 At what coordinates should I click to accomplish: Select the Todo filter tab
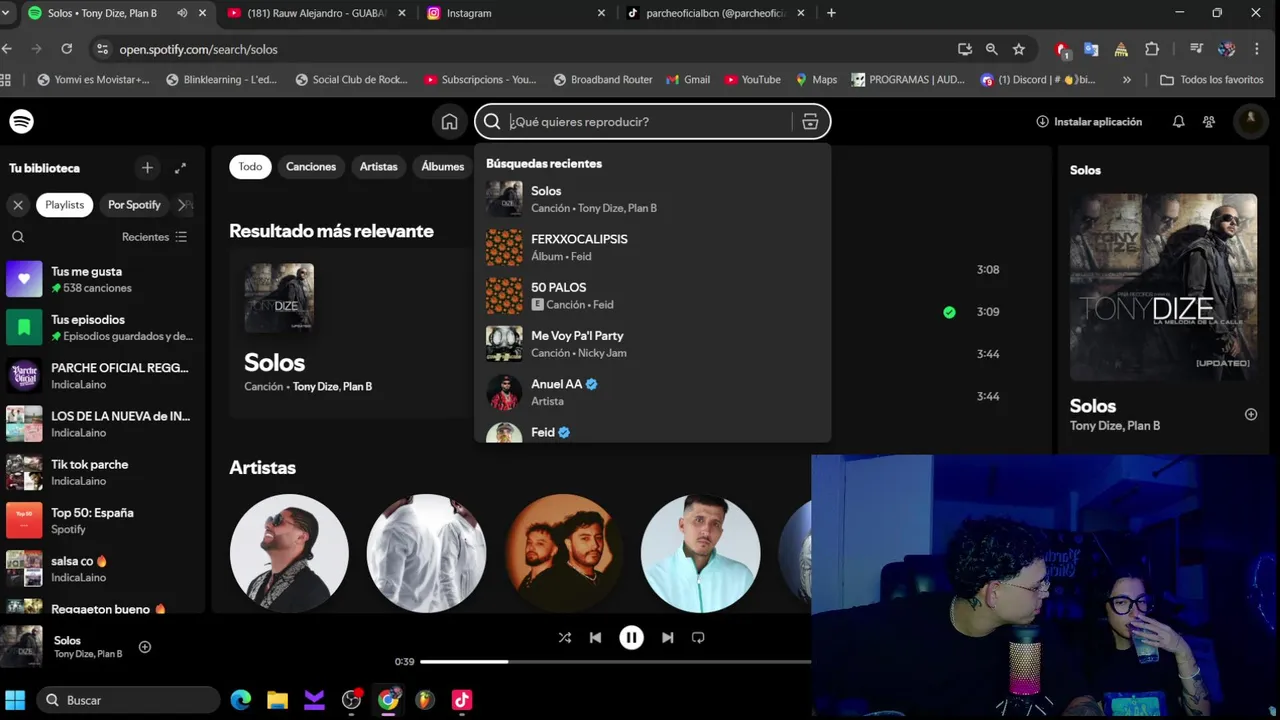(x=250, y=167)
